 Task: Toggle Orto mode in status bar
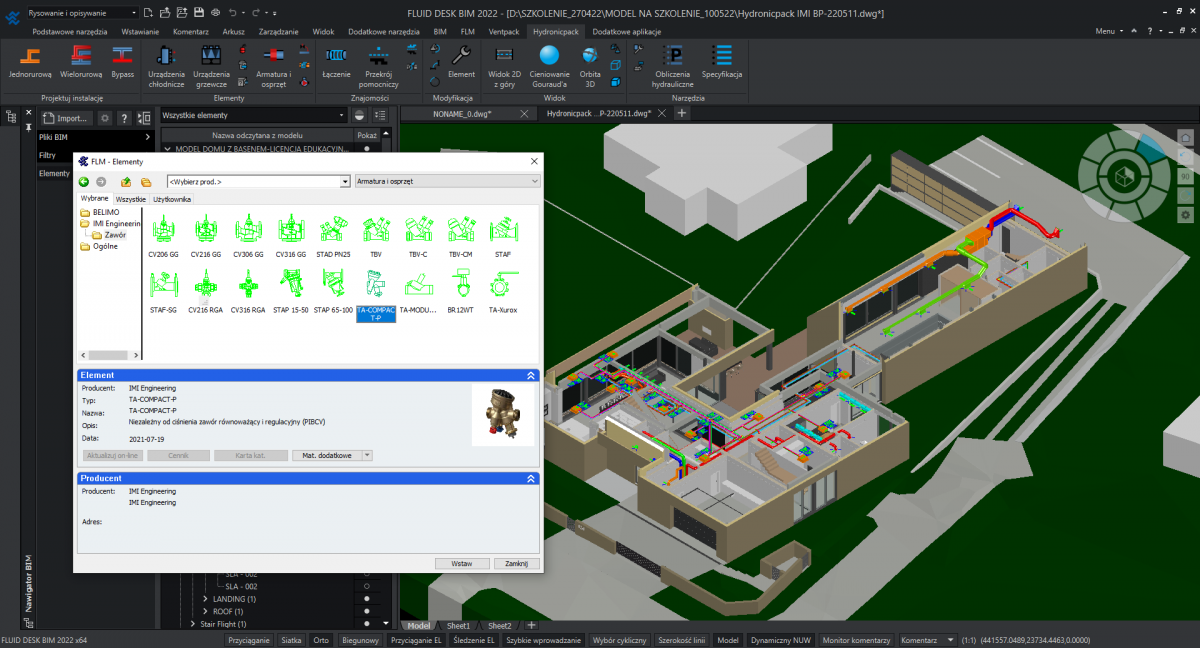[x=321, y=640]
